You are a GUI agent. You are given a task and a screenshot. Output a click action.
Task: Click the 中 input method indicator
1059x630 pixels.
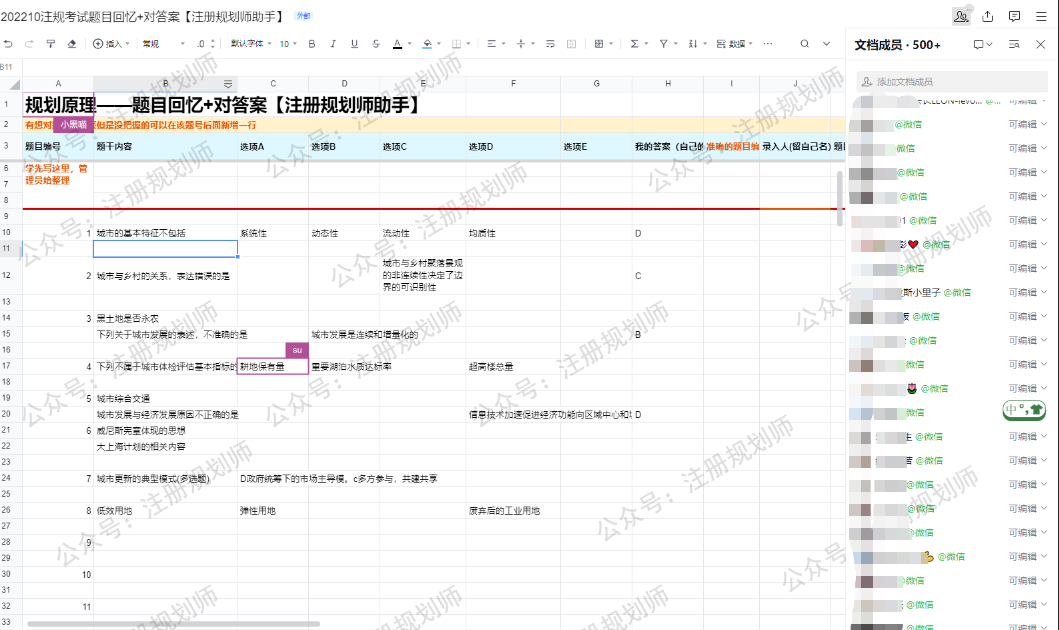pos(1011,409)
